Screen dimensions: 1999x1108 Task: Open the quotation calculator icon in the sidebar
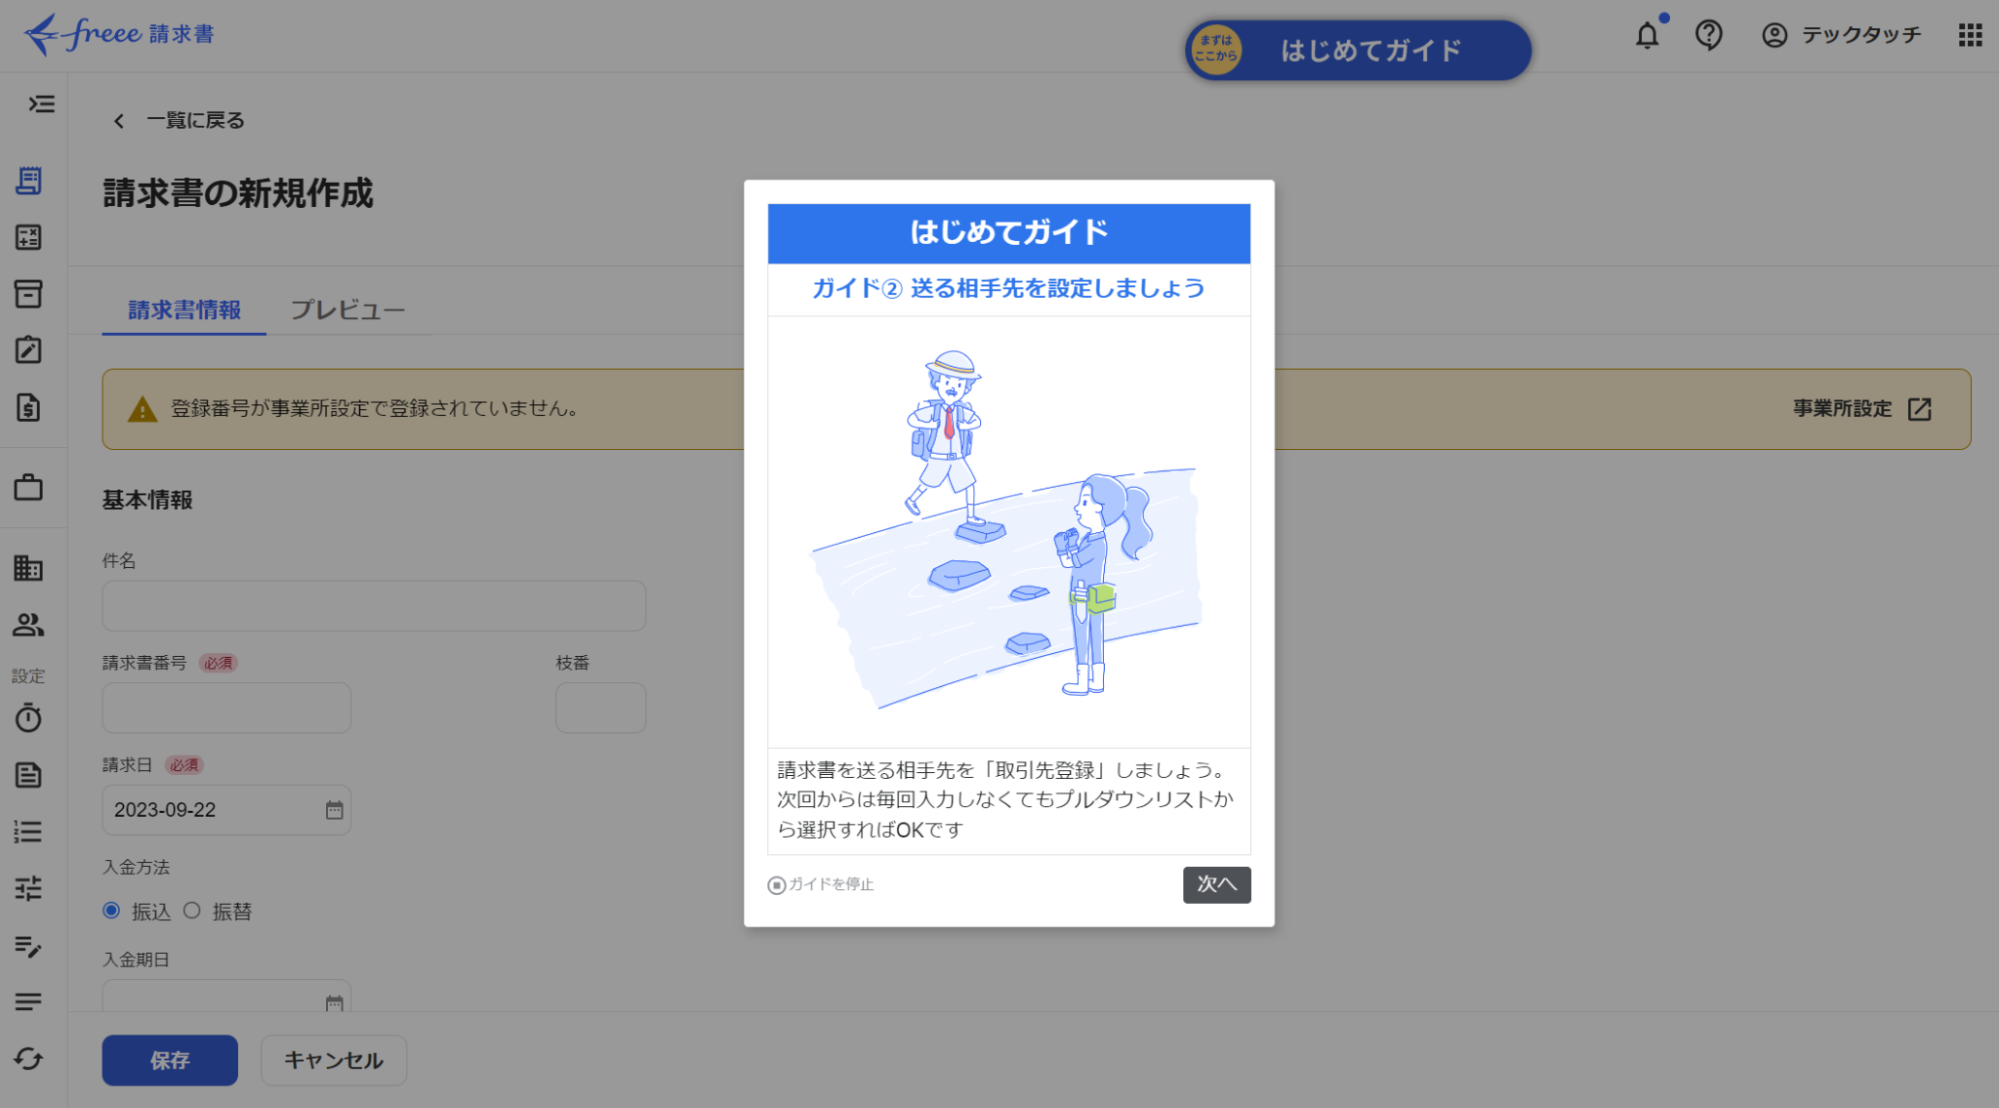pos(28,237)
